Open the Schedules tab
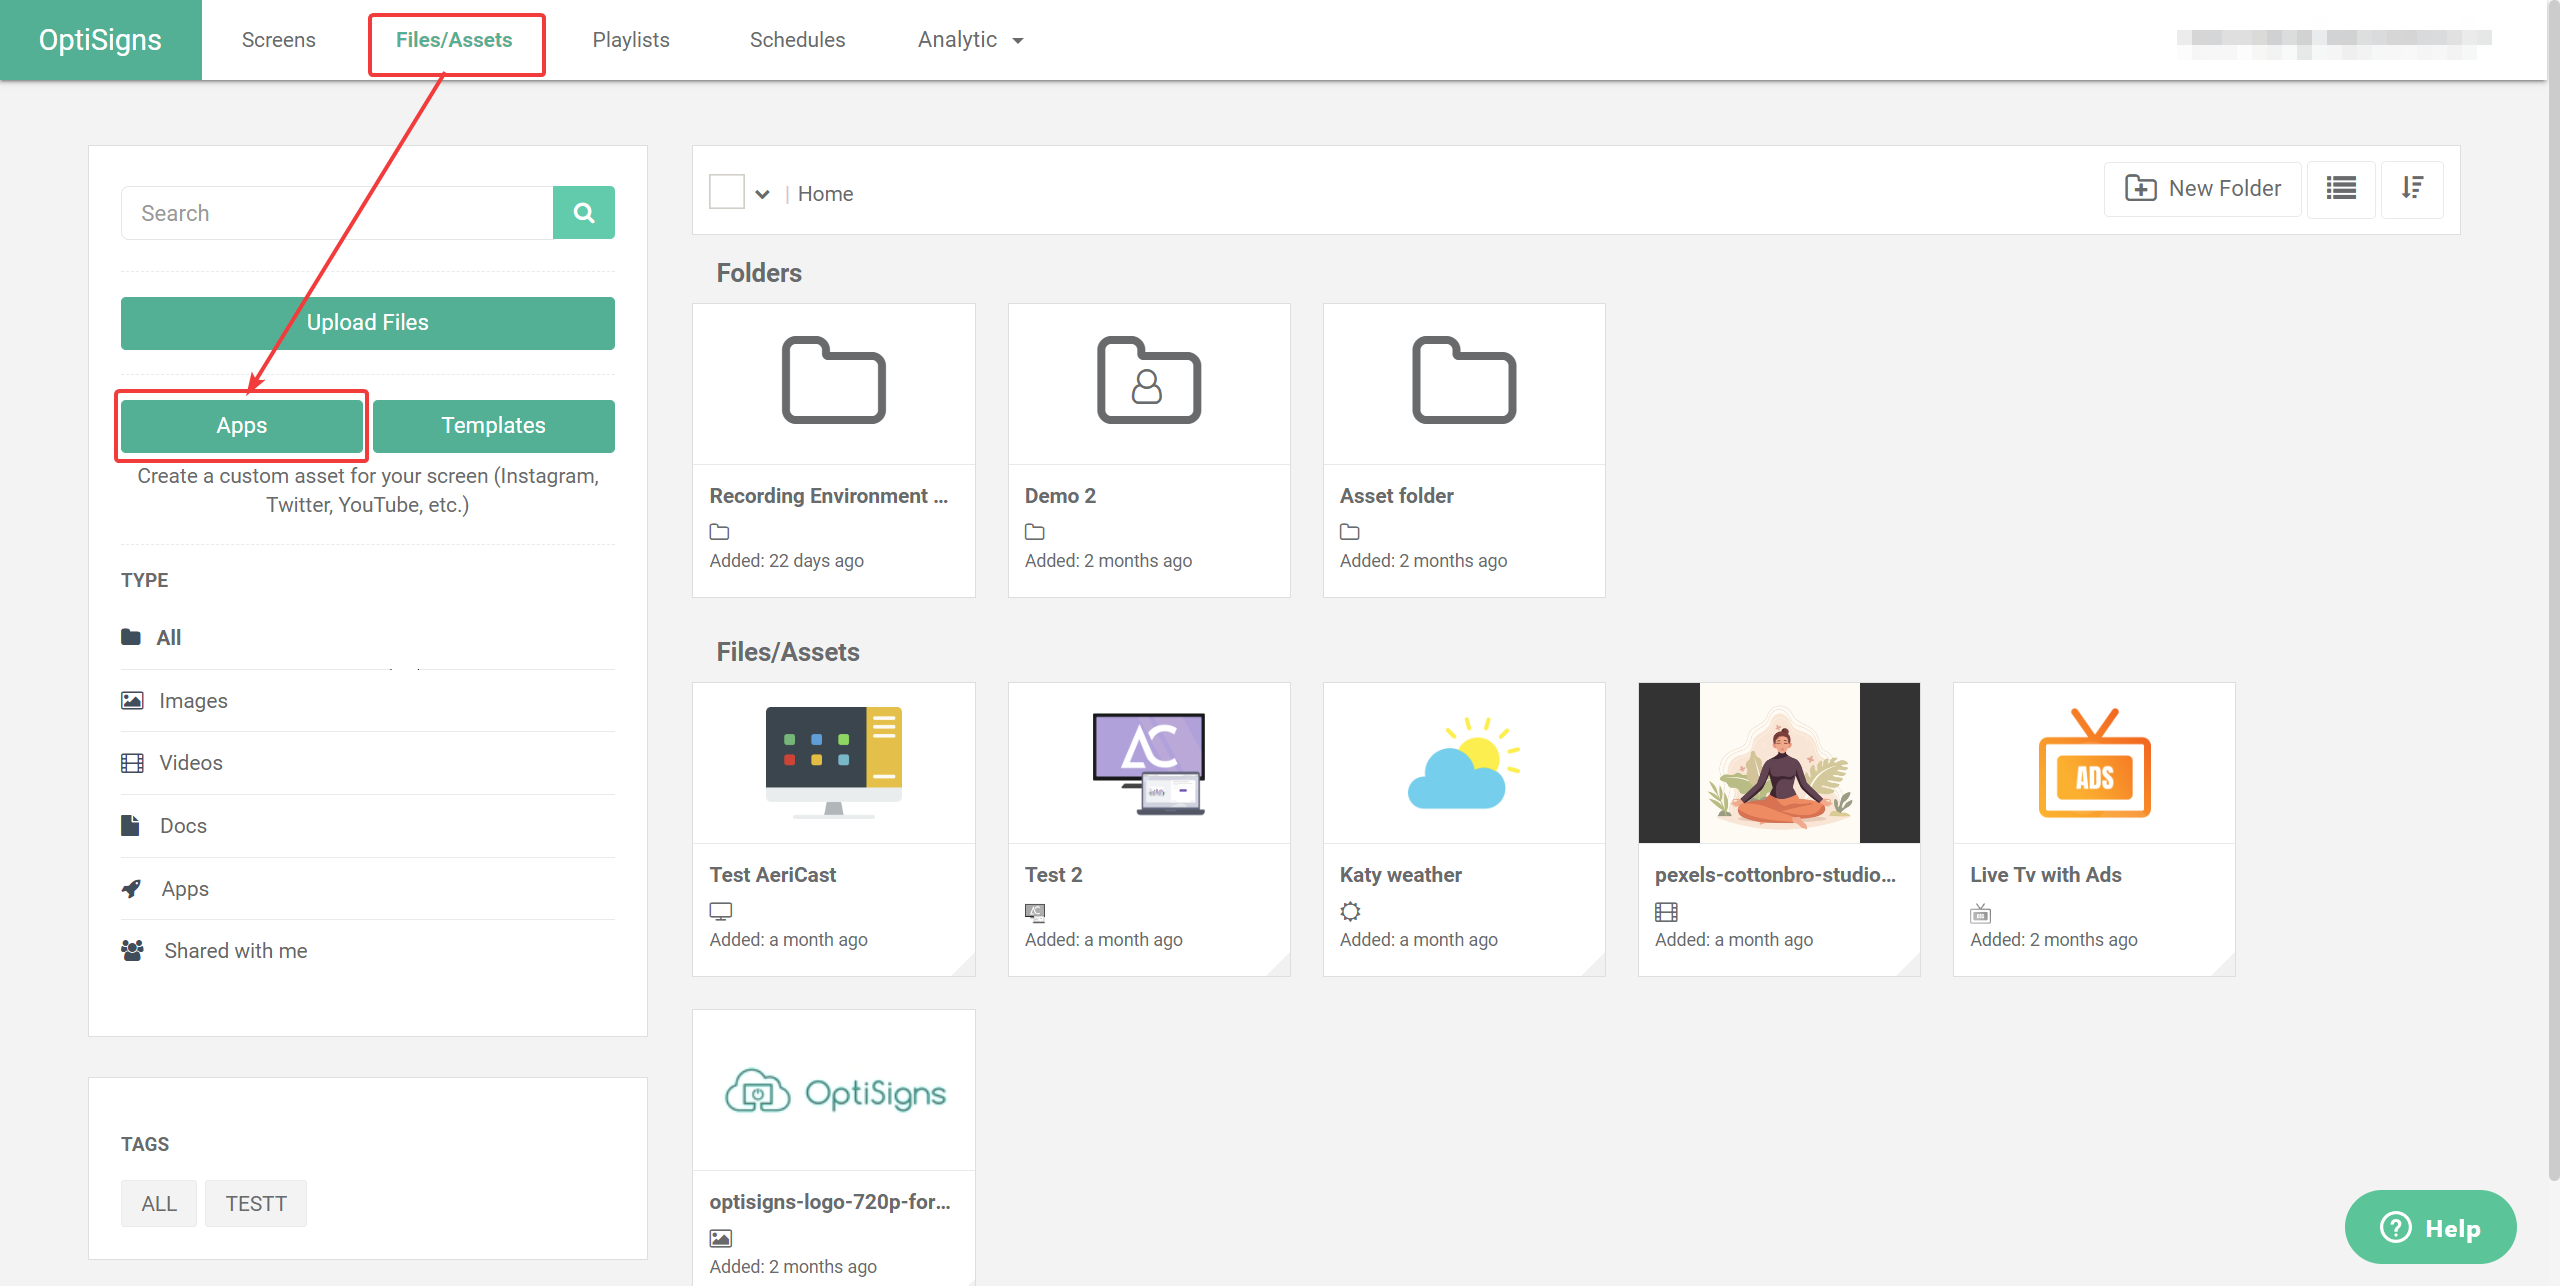This screenshot has height=1286, width=2560. tap(797, 40)
